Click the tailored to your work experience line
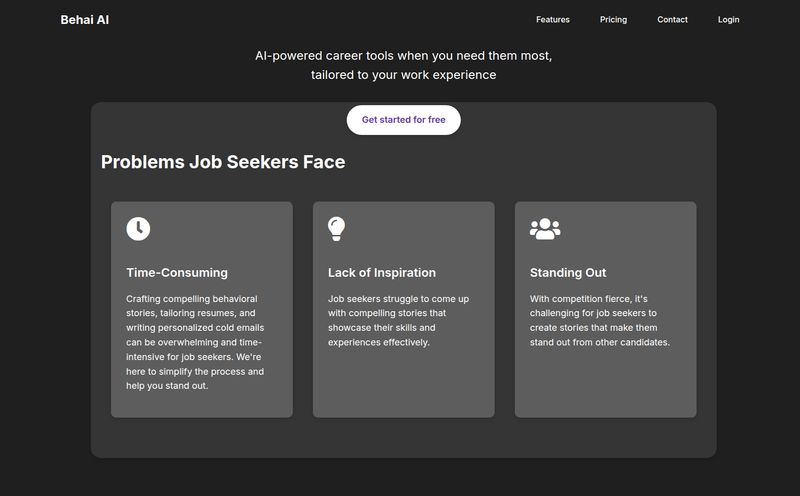Image resolution: width=800 pixels, height=496 pixels. (404, 75)
